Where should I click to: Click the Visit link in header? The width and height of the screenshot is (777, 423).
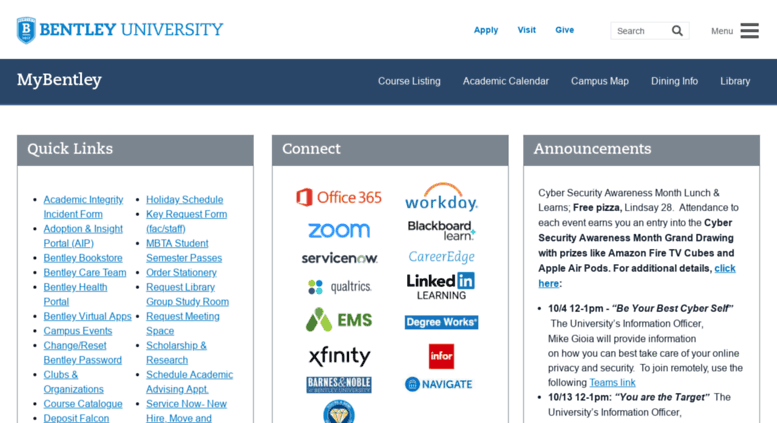(526, 30)
